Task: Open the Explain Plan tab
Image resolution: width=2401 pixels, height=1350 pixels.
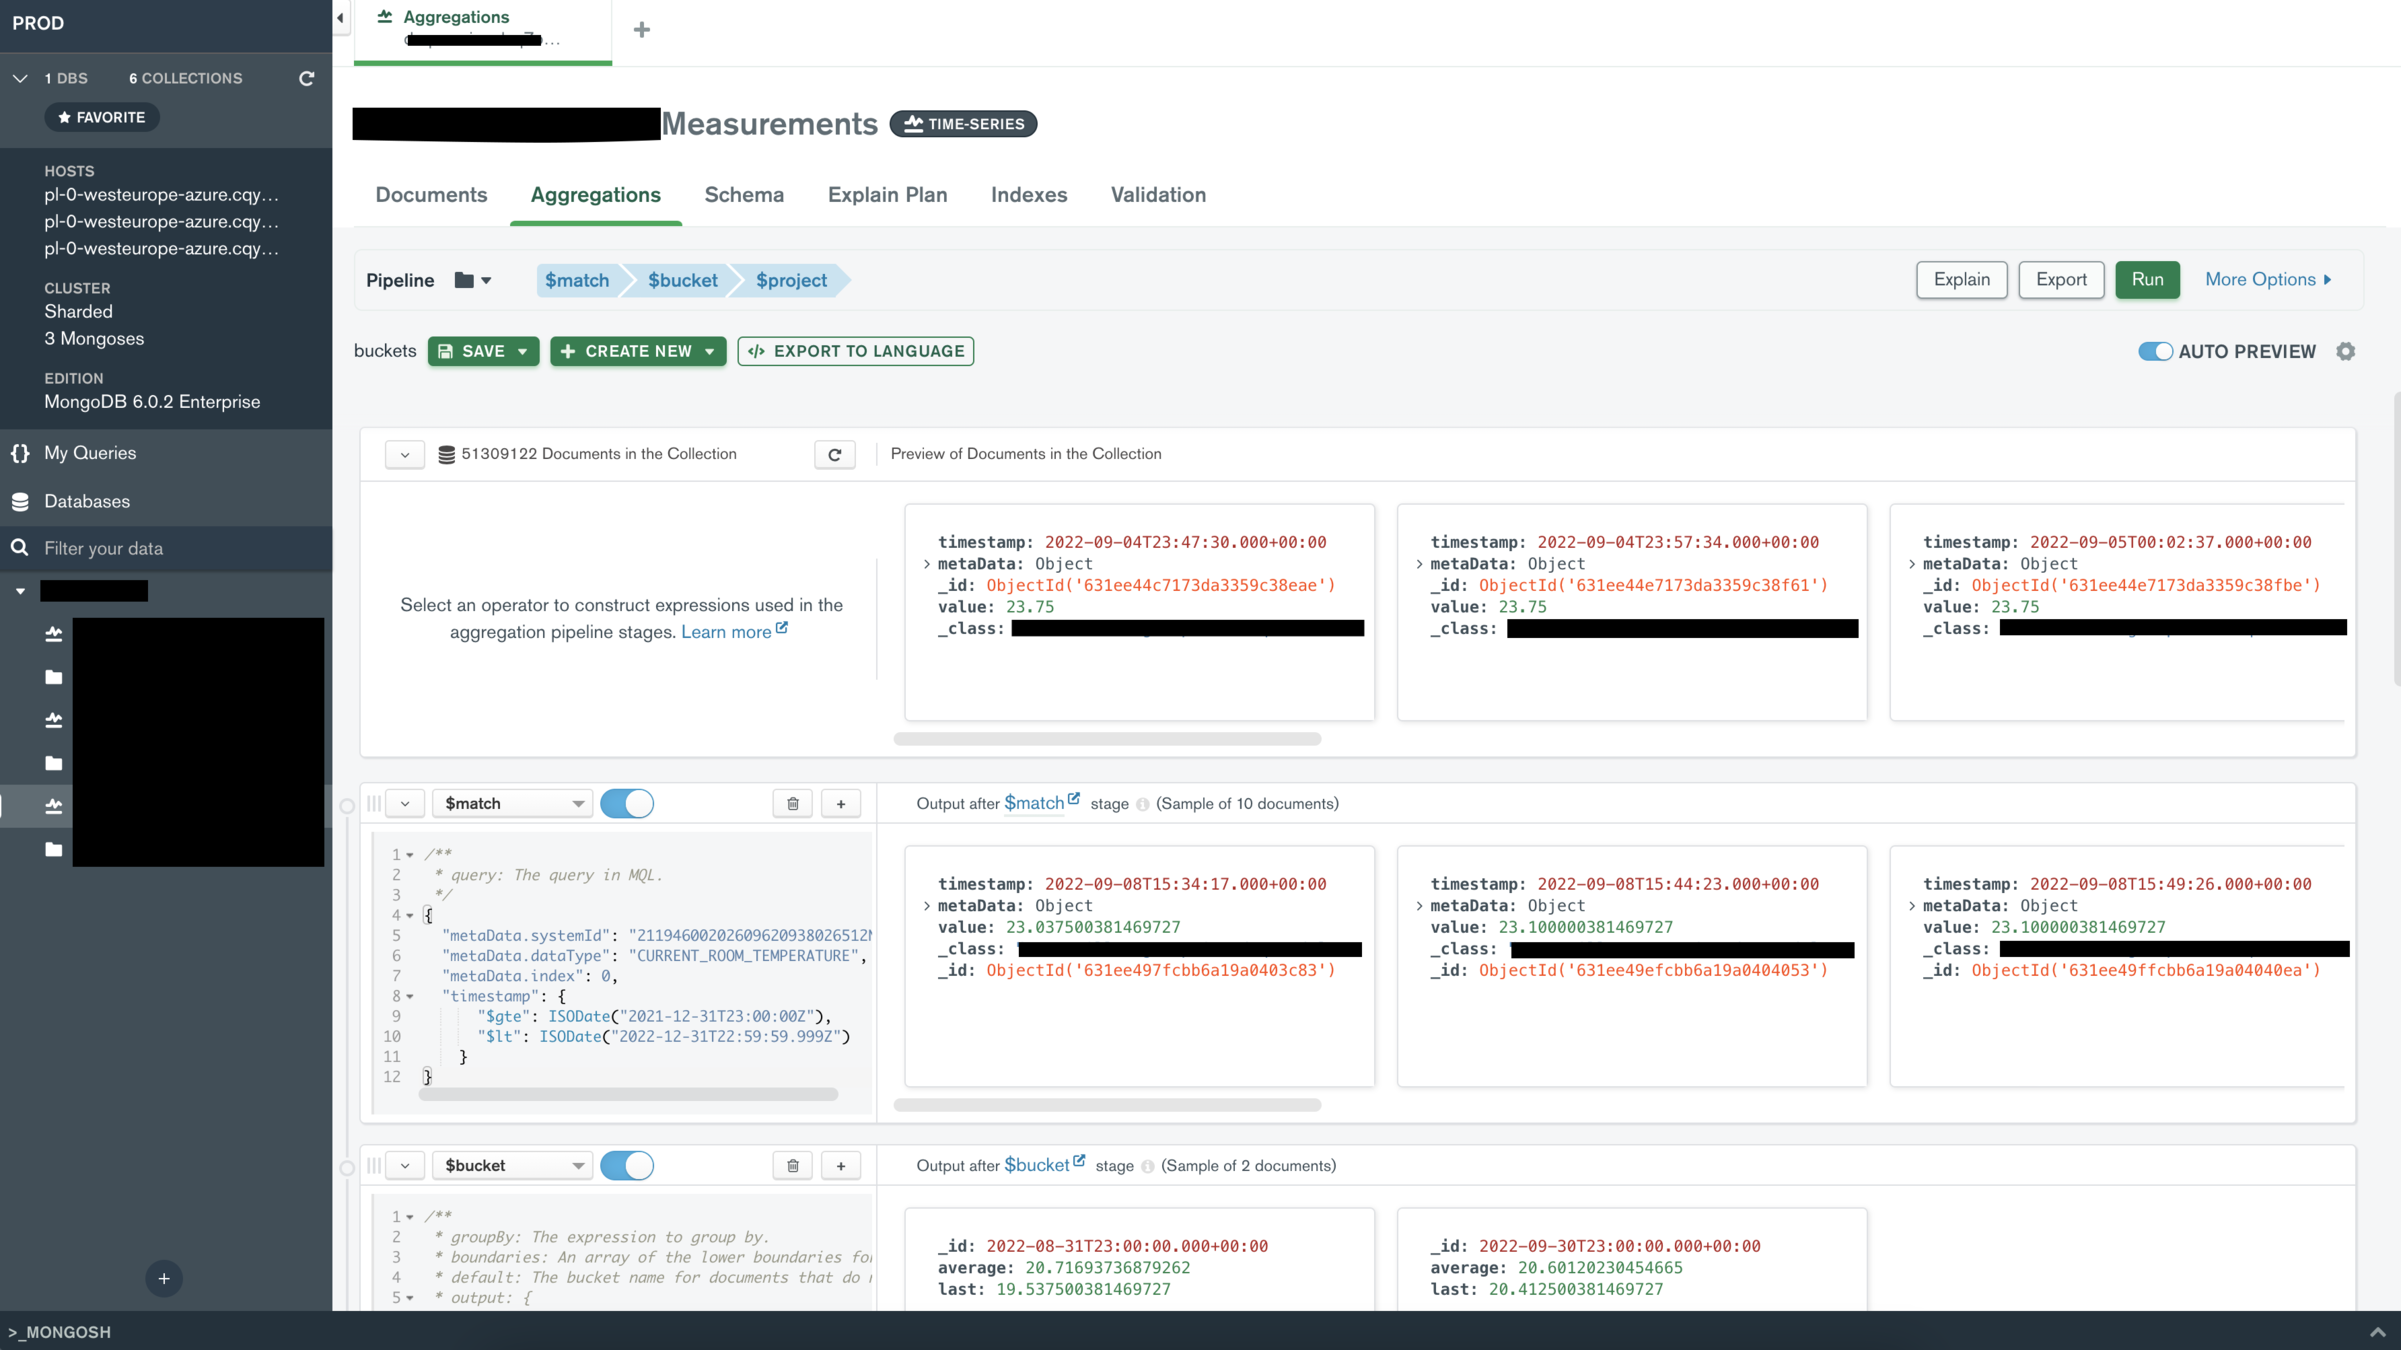Action: [887, 195]
